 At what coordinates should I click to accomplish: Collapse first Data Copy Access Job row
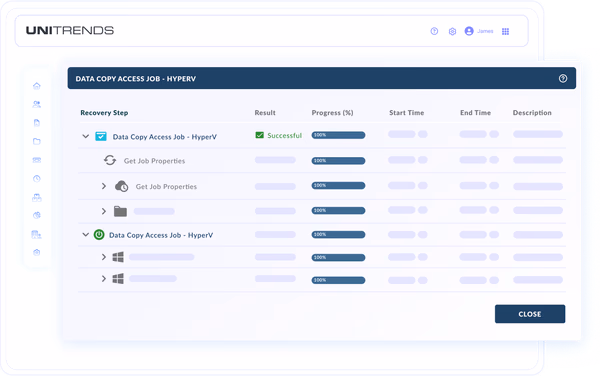(x=85, y=136)
